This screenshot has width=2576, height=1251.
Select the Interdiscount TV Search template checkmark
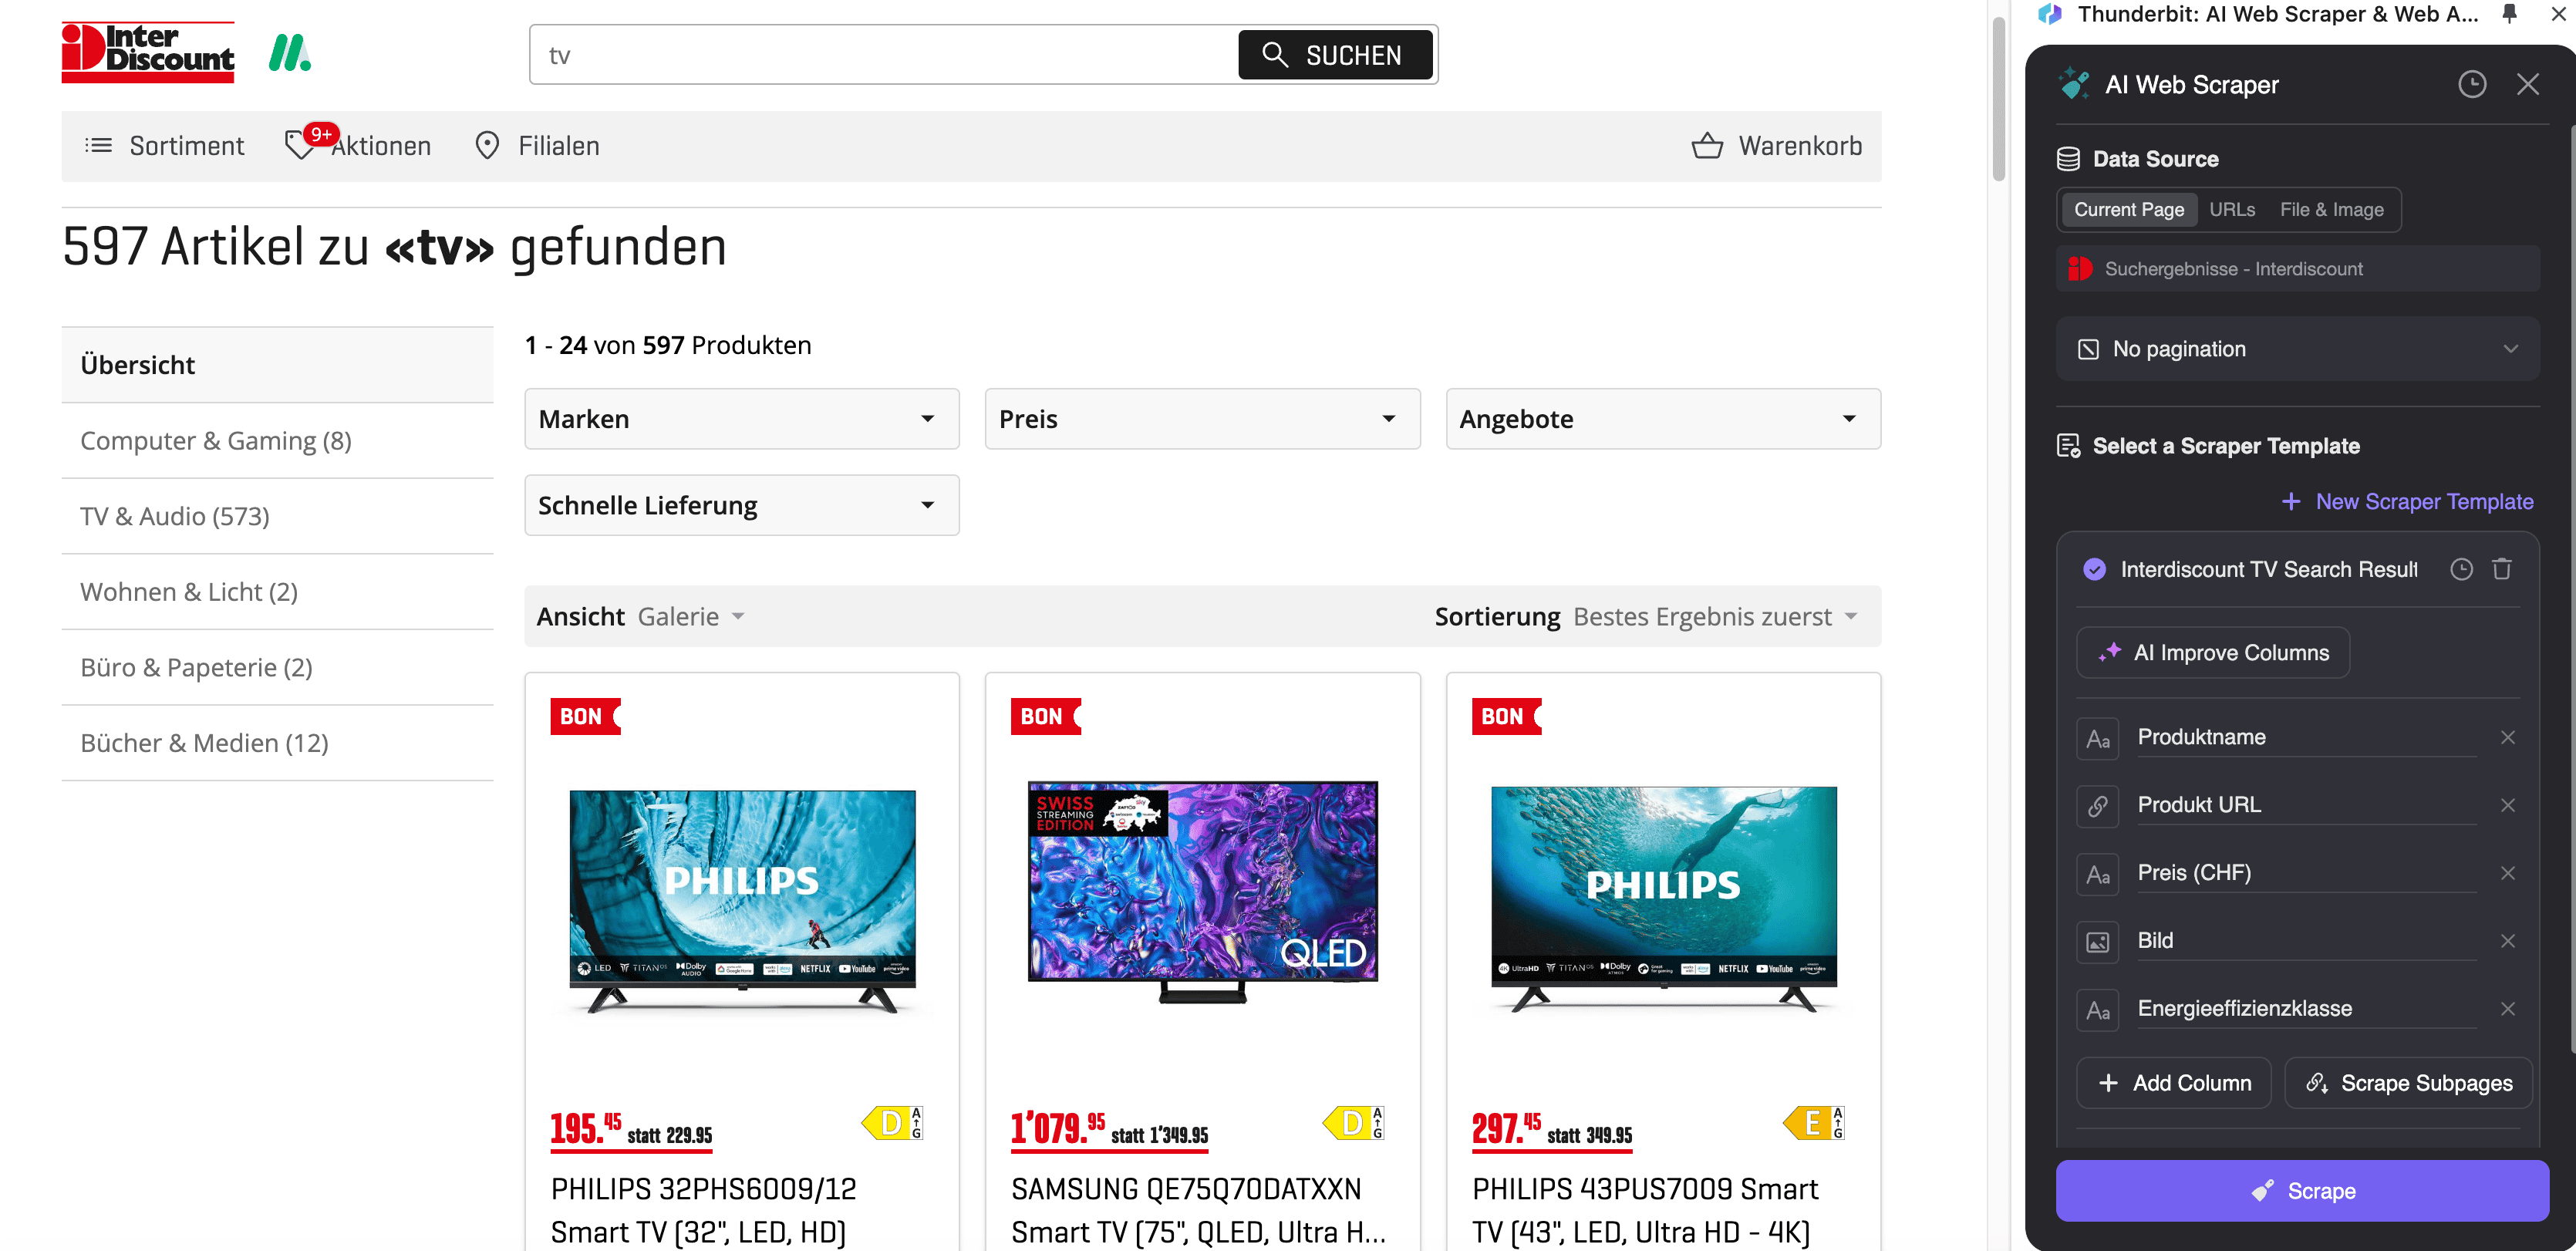pos(2094,569)
